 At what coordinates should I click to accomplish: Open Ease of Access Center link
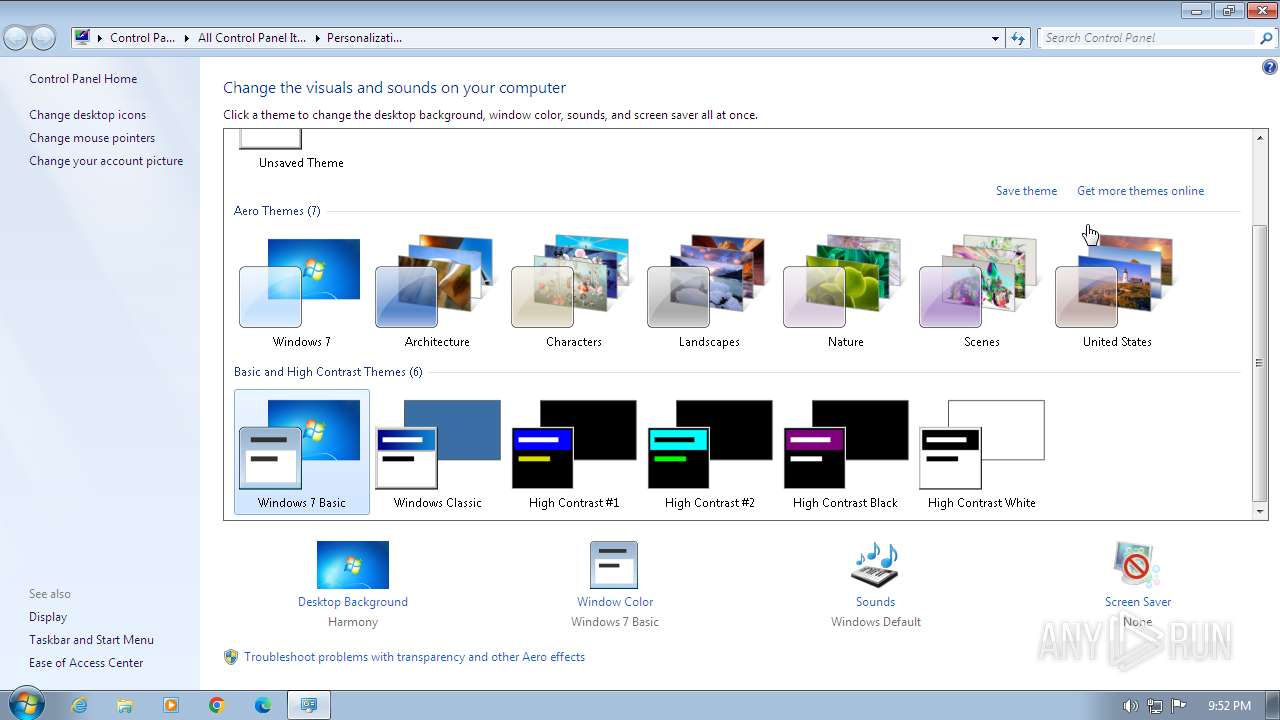pos(86,663)
